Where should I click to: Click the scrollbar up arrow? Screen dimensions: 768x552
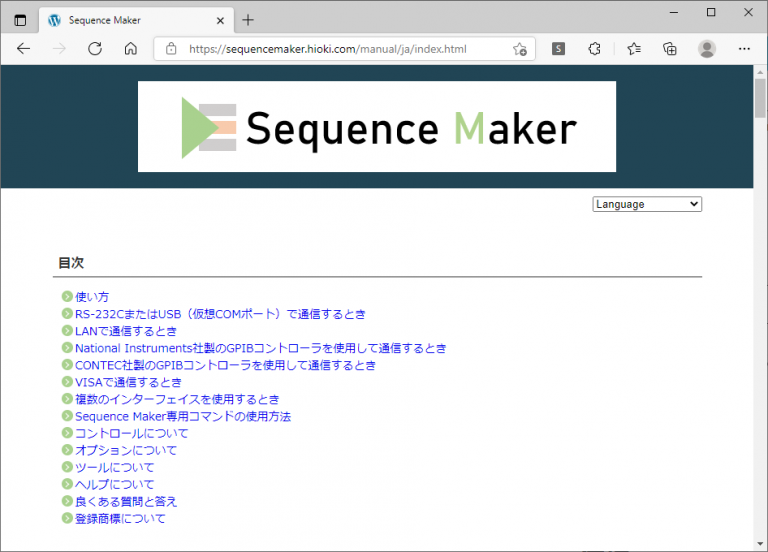click(x=760, y=72)
